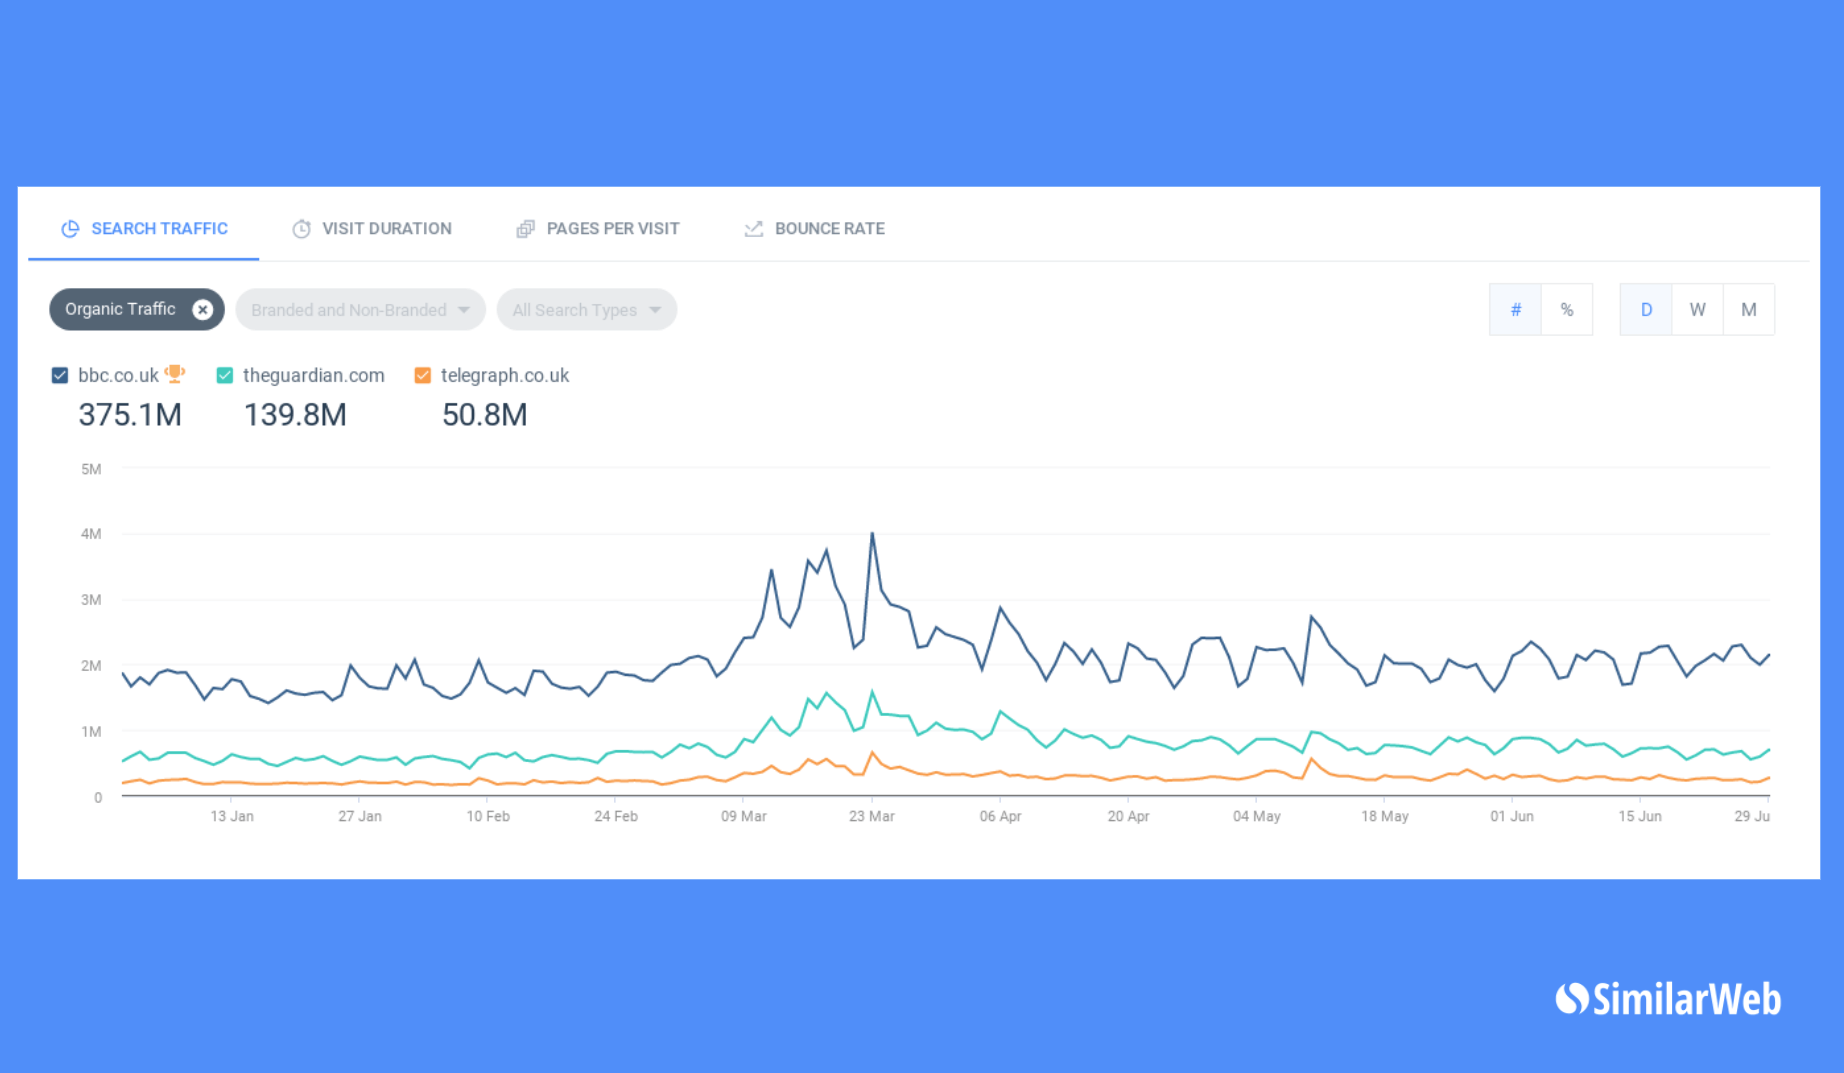This screenshot has width=1844, height=1073.
Task: Uncheck the bbc.co.uk series checkbox
Action: [60, 375]
